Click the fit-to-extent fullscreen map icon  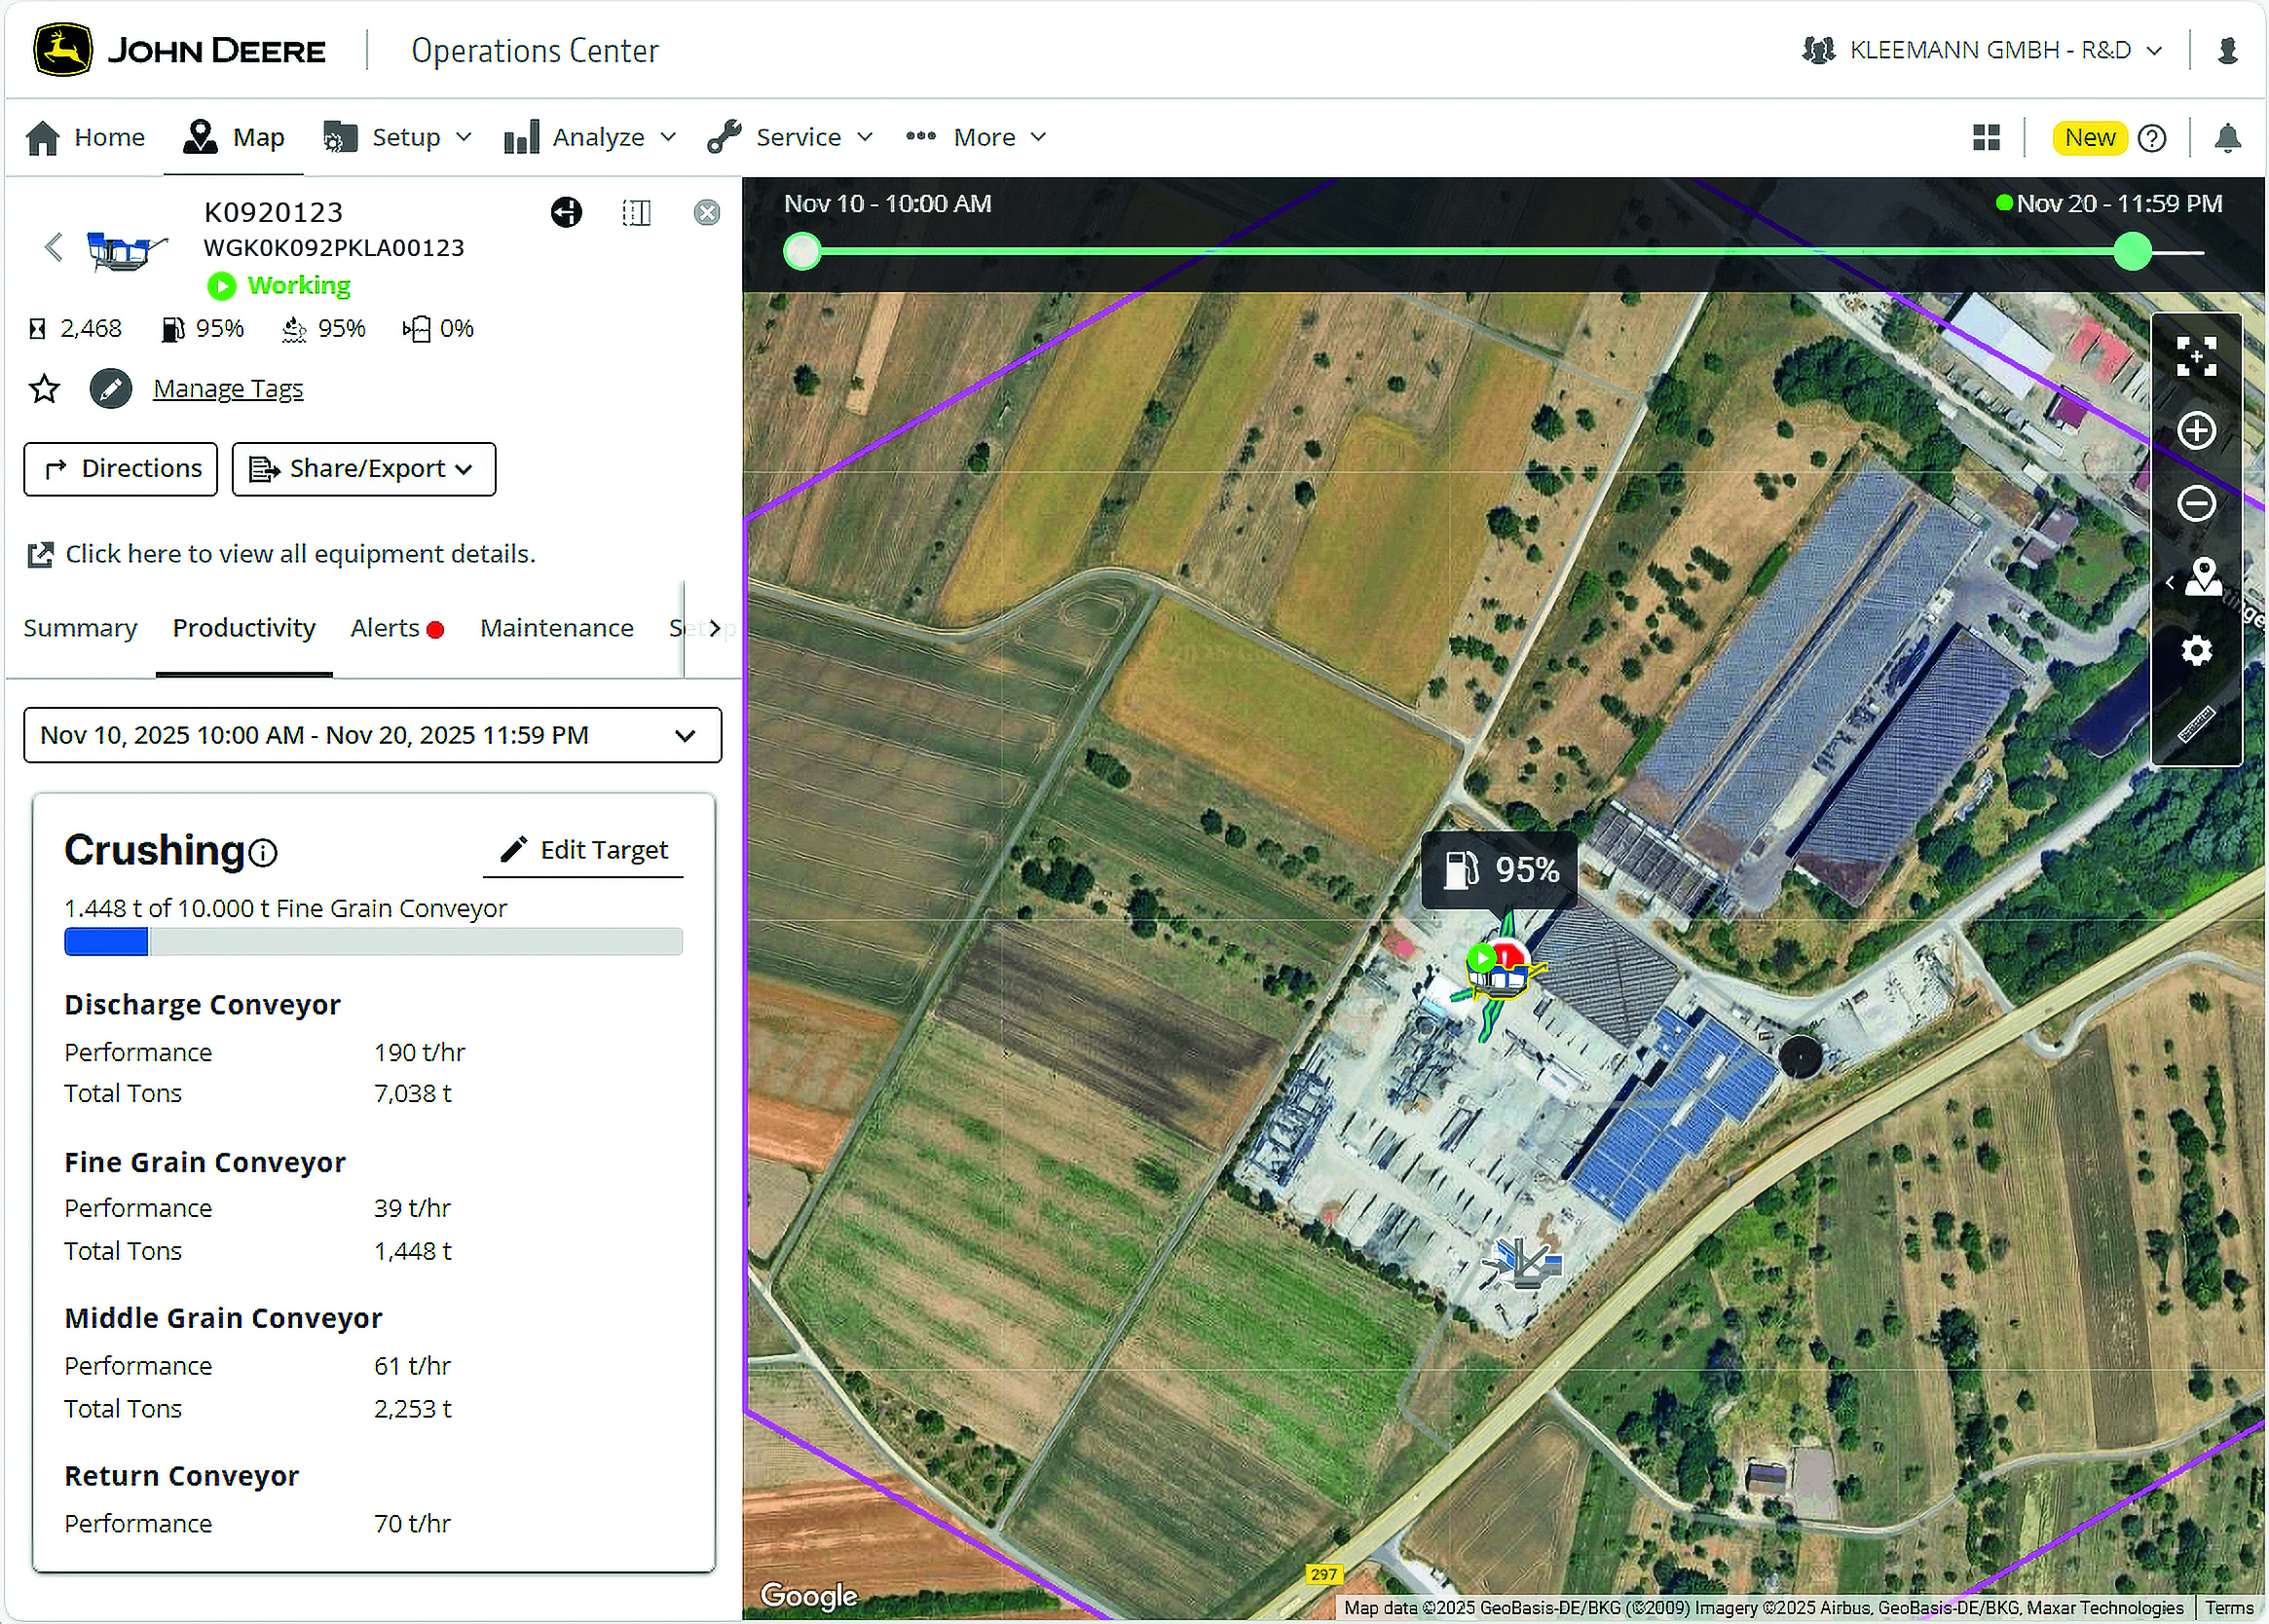(2196, 356)
